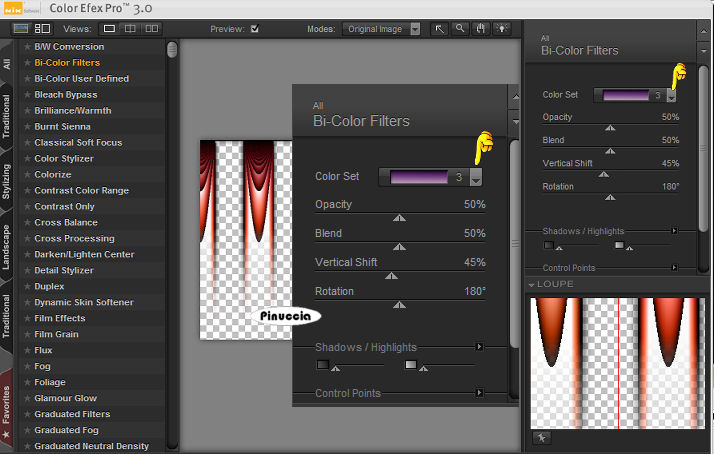Click the filter list vertical scrollbar

(x=172, y=49)
